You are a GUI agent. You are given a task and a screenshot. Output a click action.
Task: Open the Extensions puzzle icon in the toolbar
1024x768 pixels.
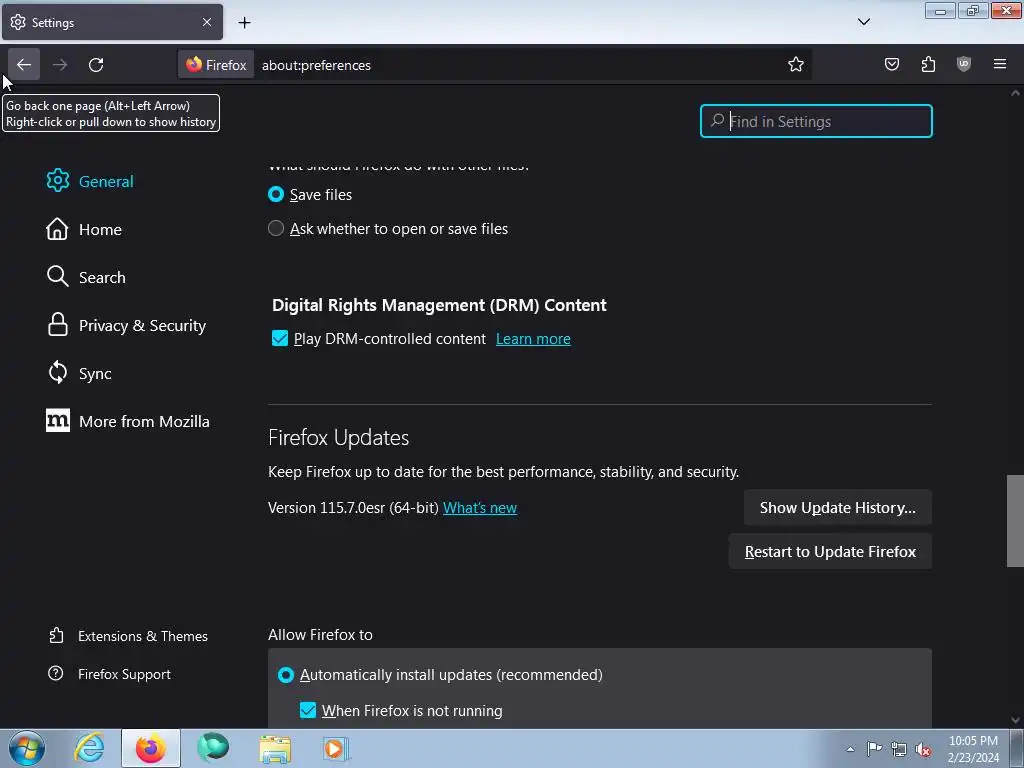[x=928, y=64]
